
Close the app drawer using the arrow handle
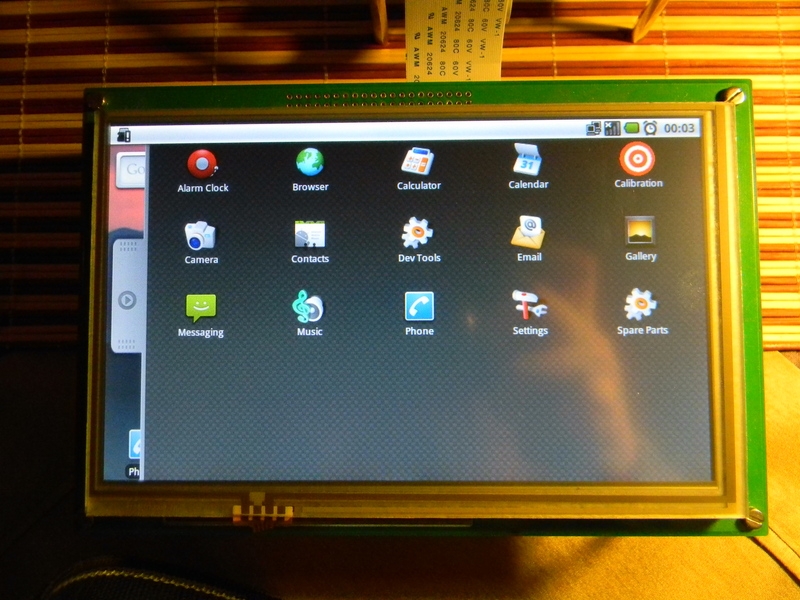tap(127, 300)
